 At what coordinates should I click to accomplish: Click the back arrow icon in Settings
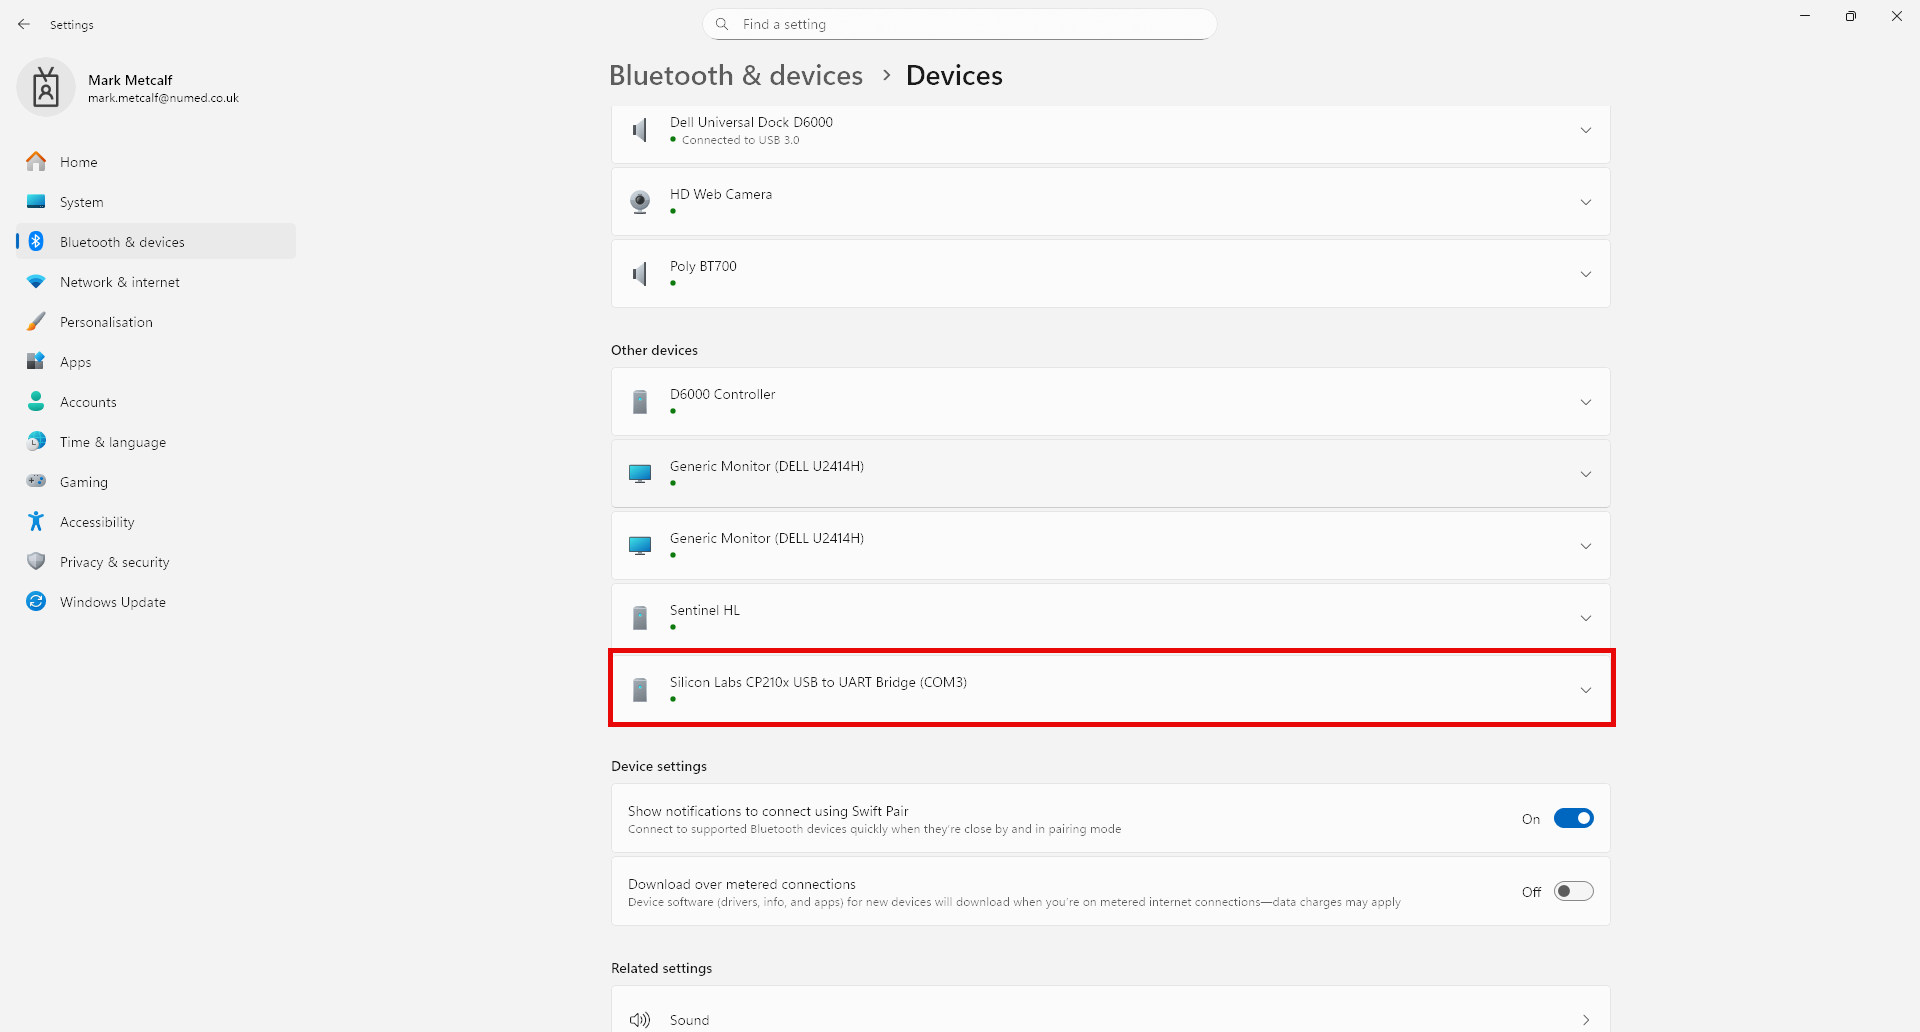[x=24, y=24]
